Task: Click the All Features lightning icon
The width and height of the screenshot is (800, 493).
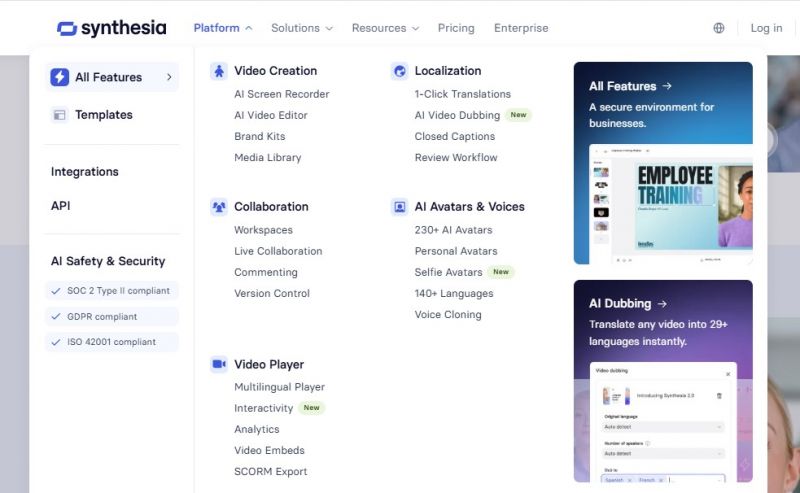Action: [x=60, y=77]
